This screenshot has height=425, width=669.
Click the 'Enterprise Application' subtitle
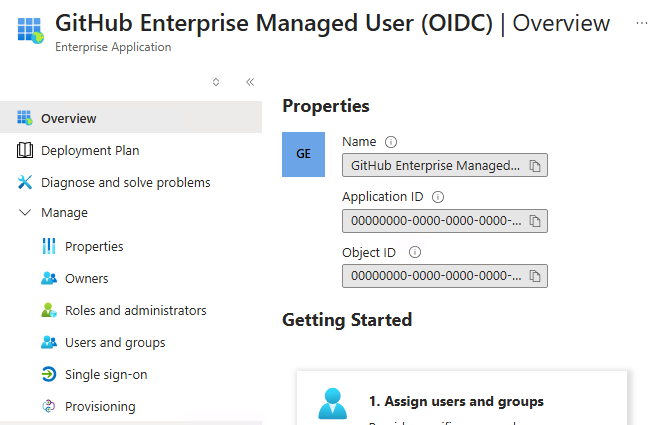(x=113, y=47)
